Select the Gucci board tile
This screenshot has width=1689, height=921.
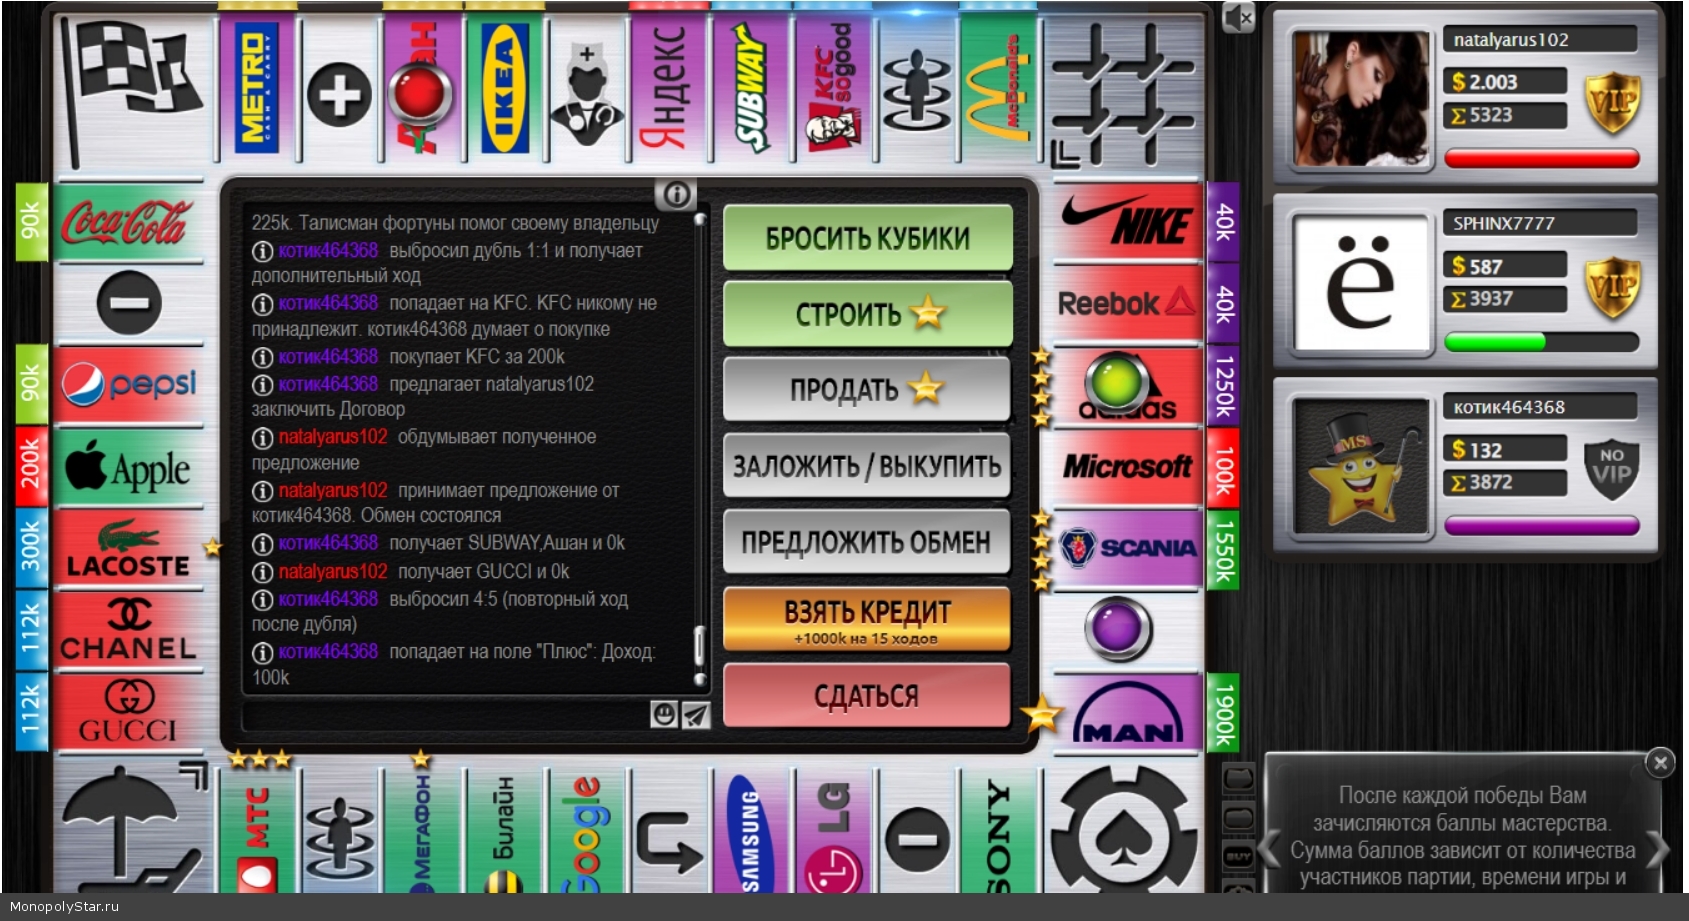point(128,712)
